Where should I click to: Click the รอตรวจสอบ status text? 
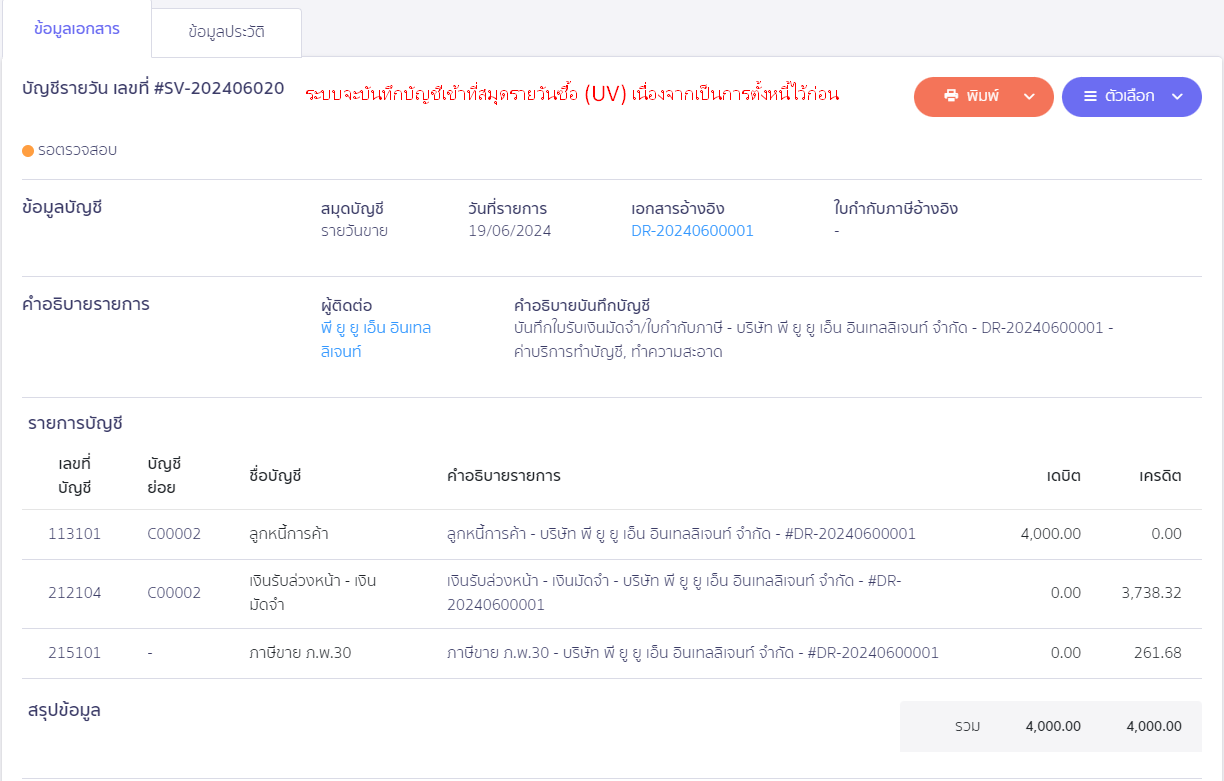[77, 150]
